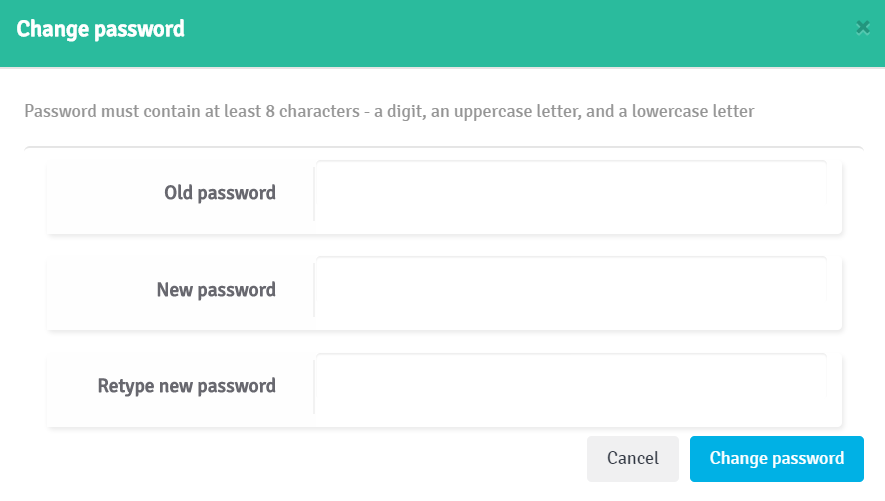885x501 pixels.
Task: Click '8 characters' in the requirements text
Action: pyautogui.click(x=312, y=111)
